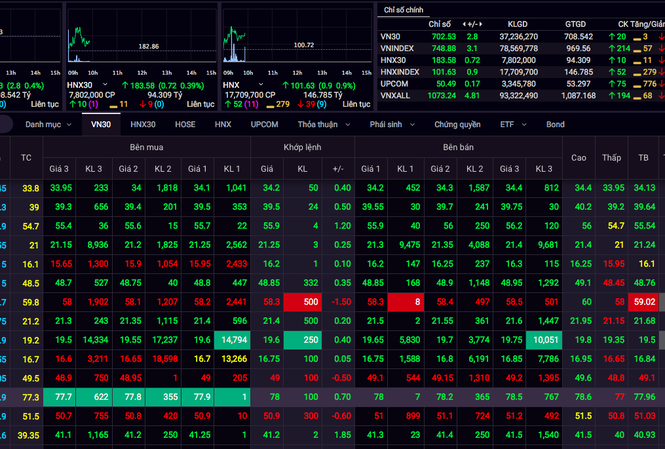Switch to the HOSE tab

click(x=185, y=124)
